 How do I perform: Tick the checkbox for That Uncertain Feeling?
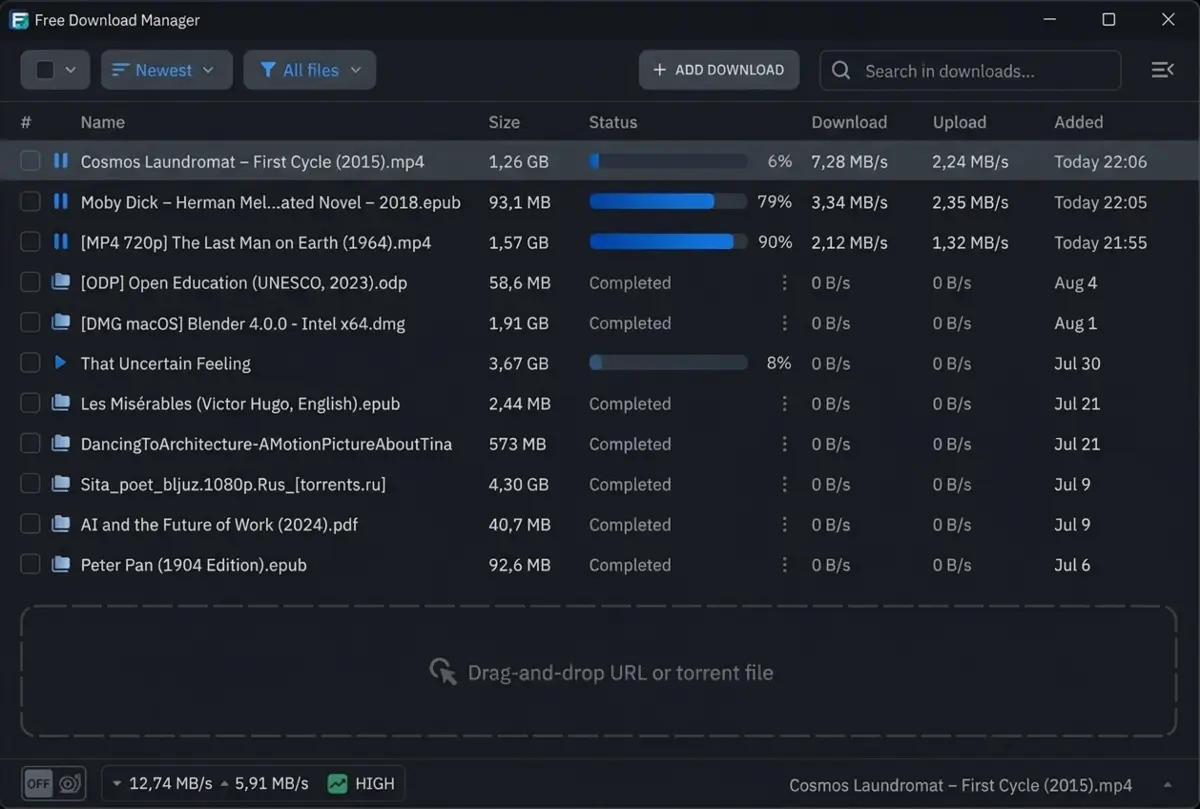coord(31,363)
